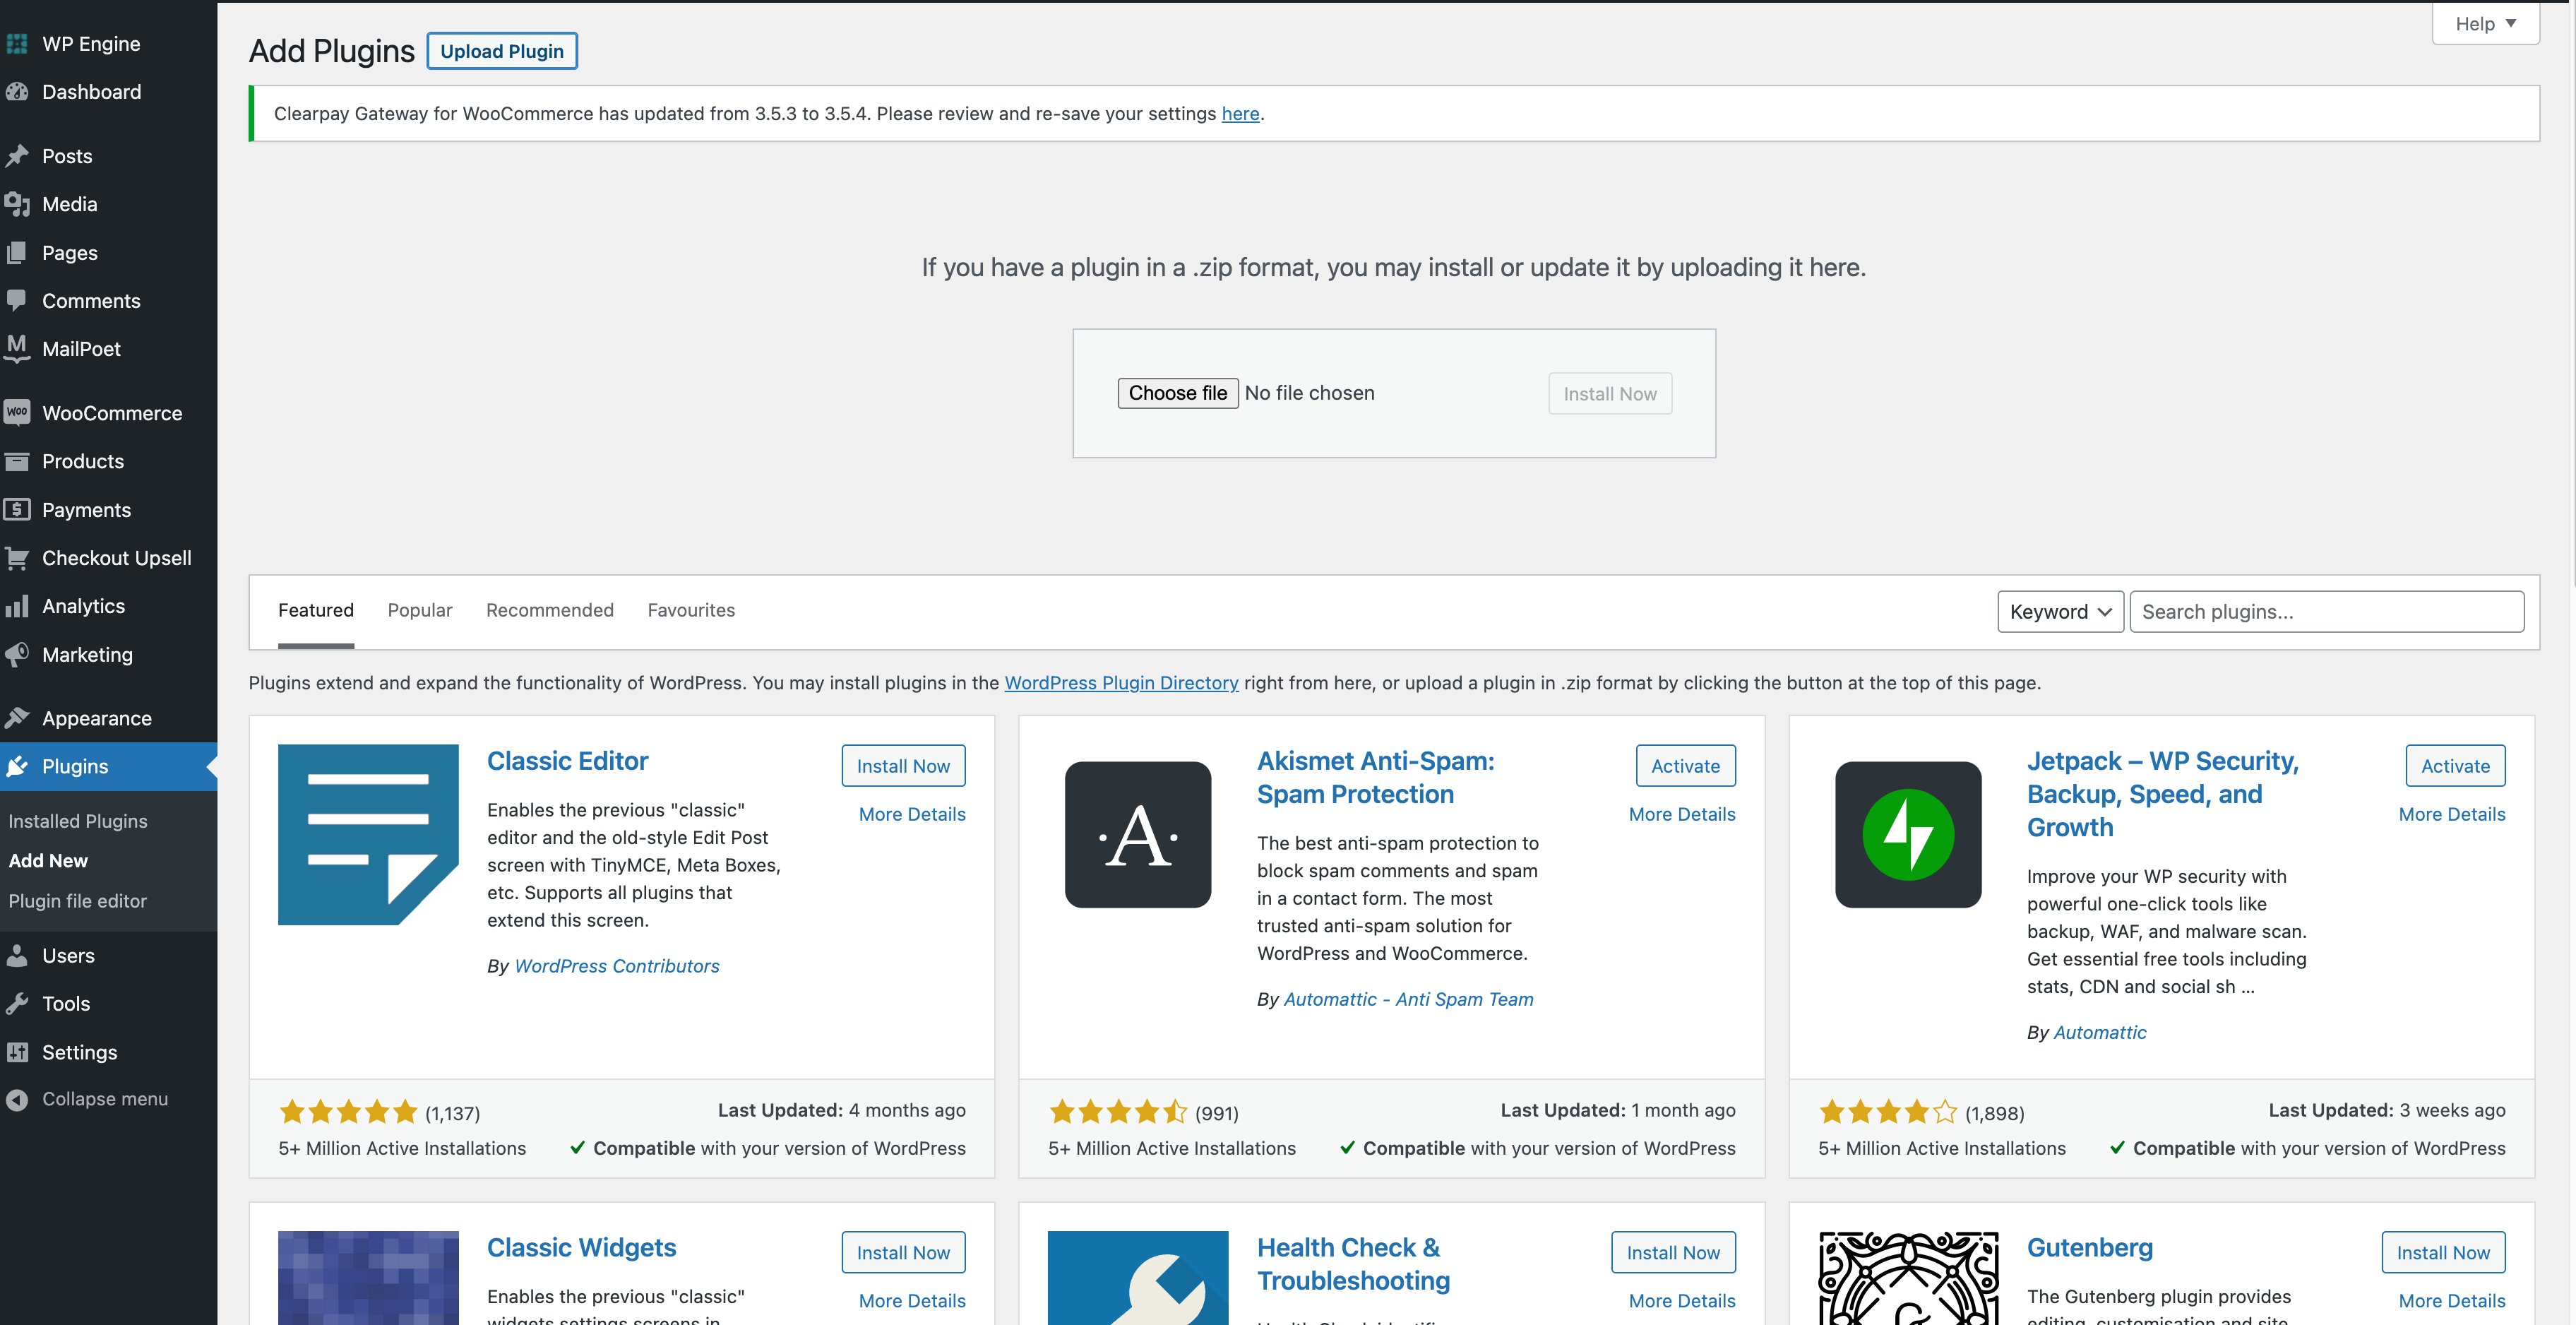The height and width of the screenshot is (1325, 2576).
Task: Click the MailPoet sidebar icon
Action: point(17,348)
